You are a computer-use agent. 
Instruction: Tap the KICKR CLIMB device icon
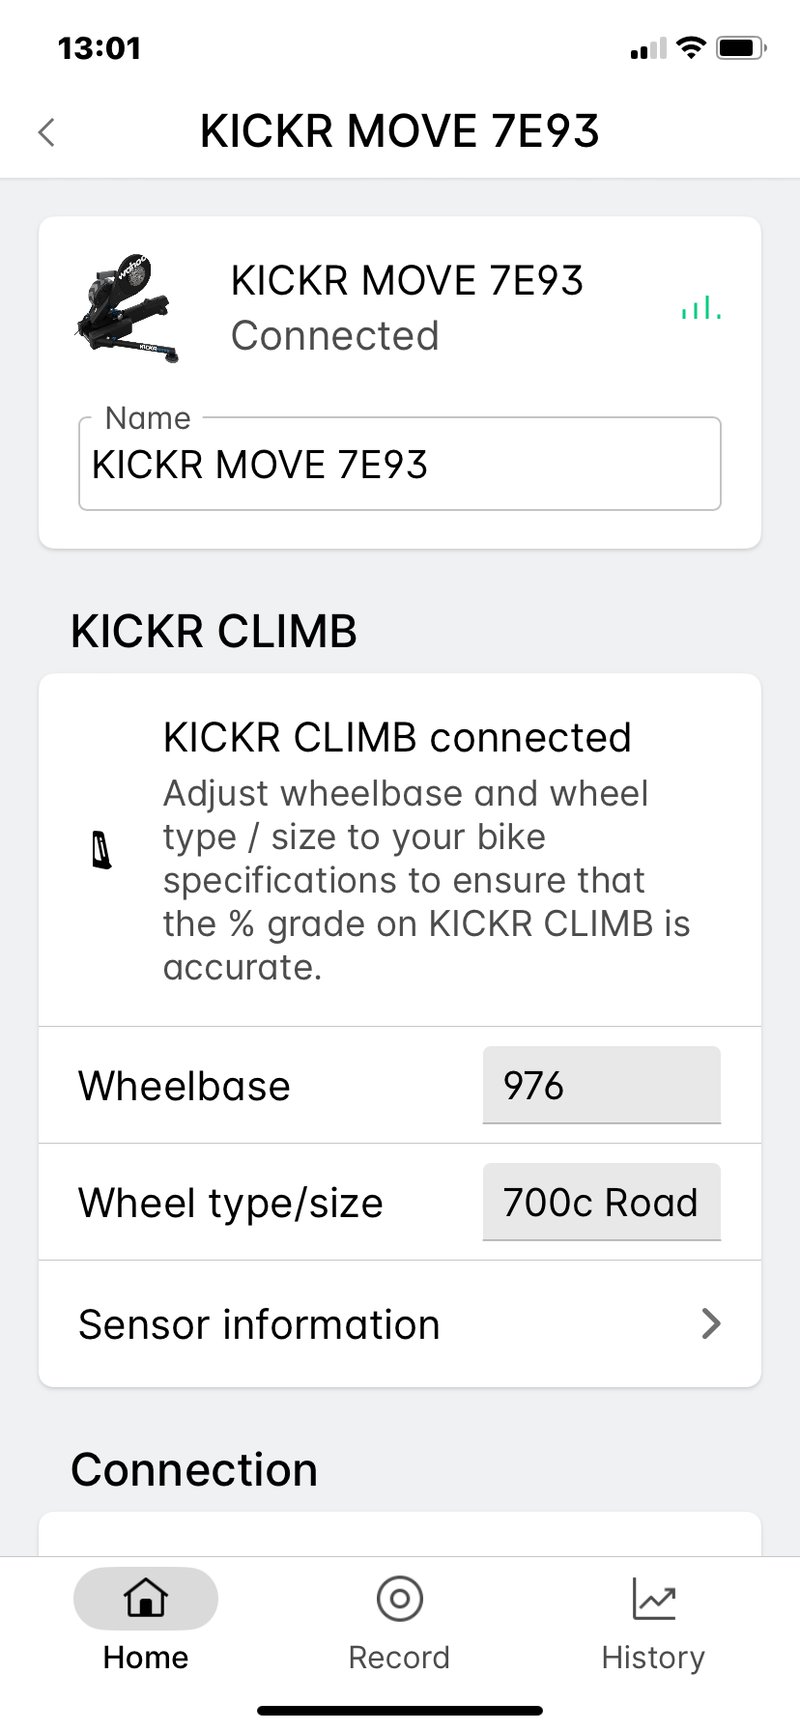pyautogui.click(x=101, y=851)
